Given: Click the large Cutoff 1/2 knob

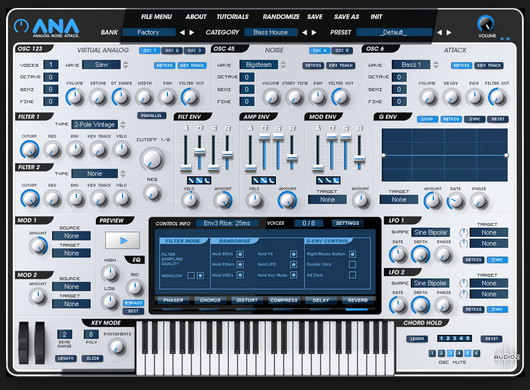Looking at the screenshot, I should 152,159.
